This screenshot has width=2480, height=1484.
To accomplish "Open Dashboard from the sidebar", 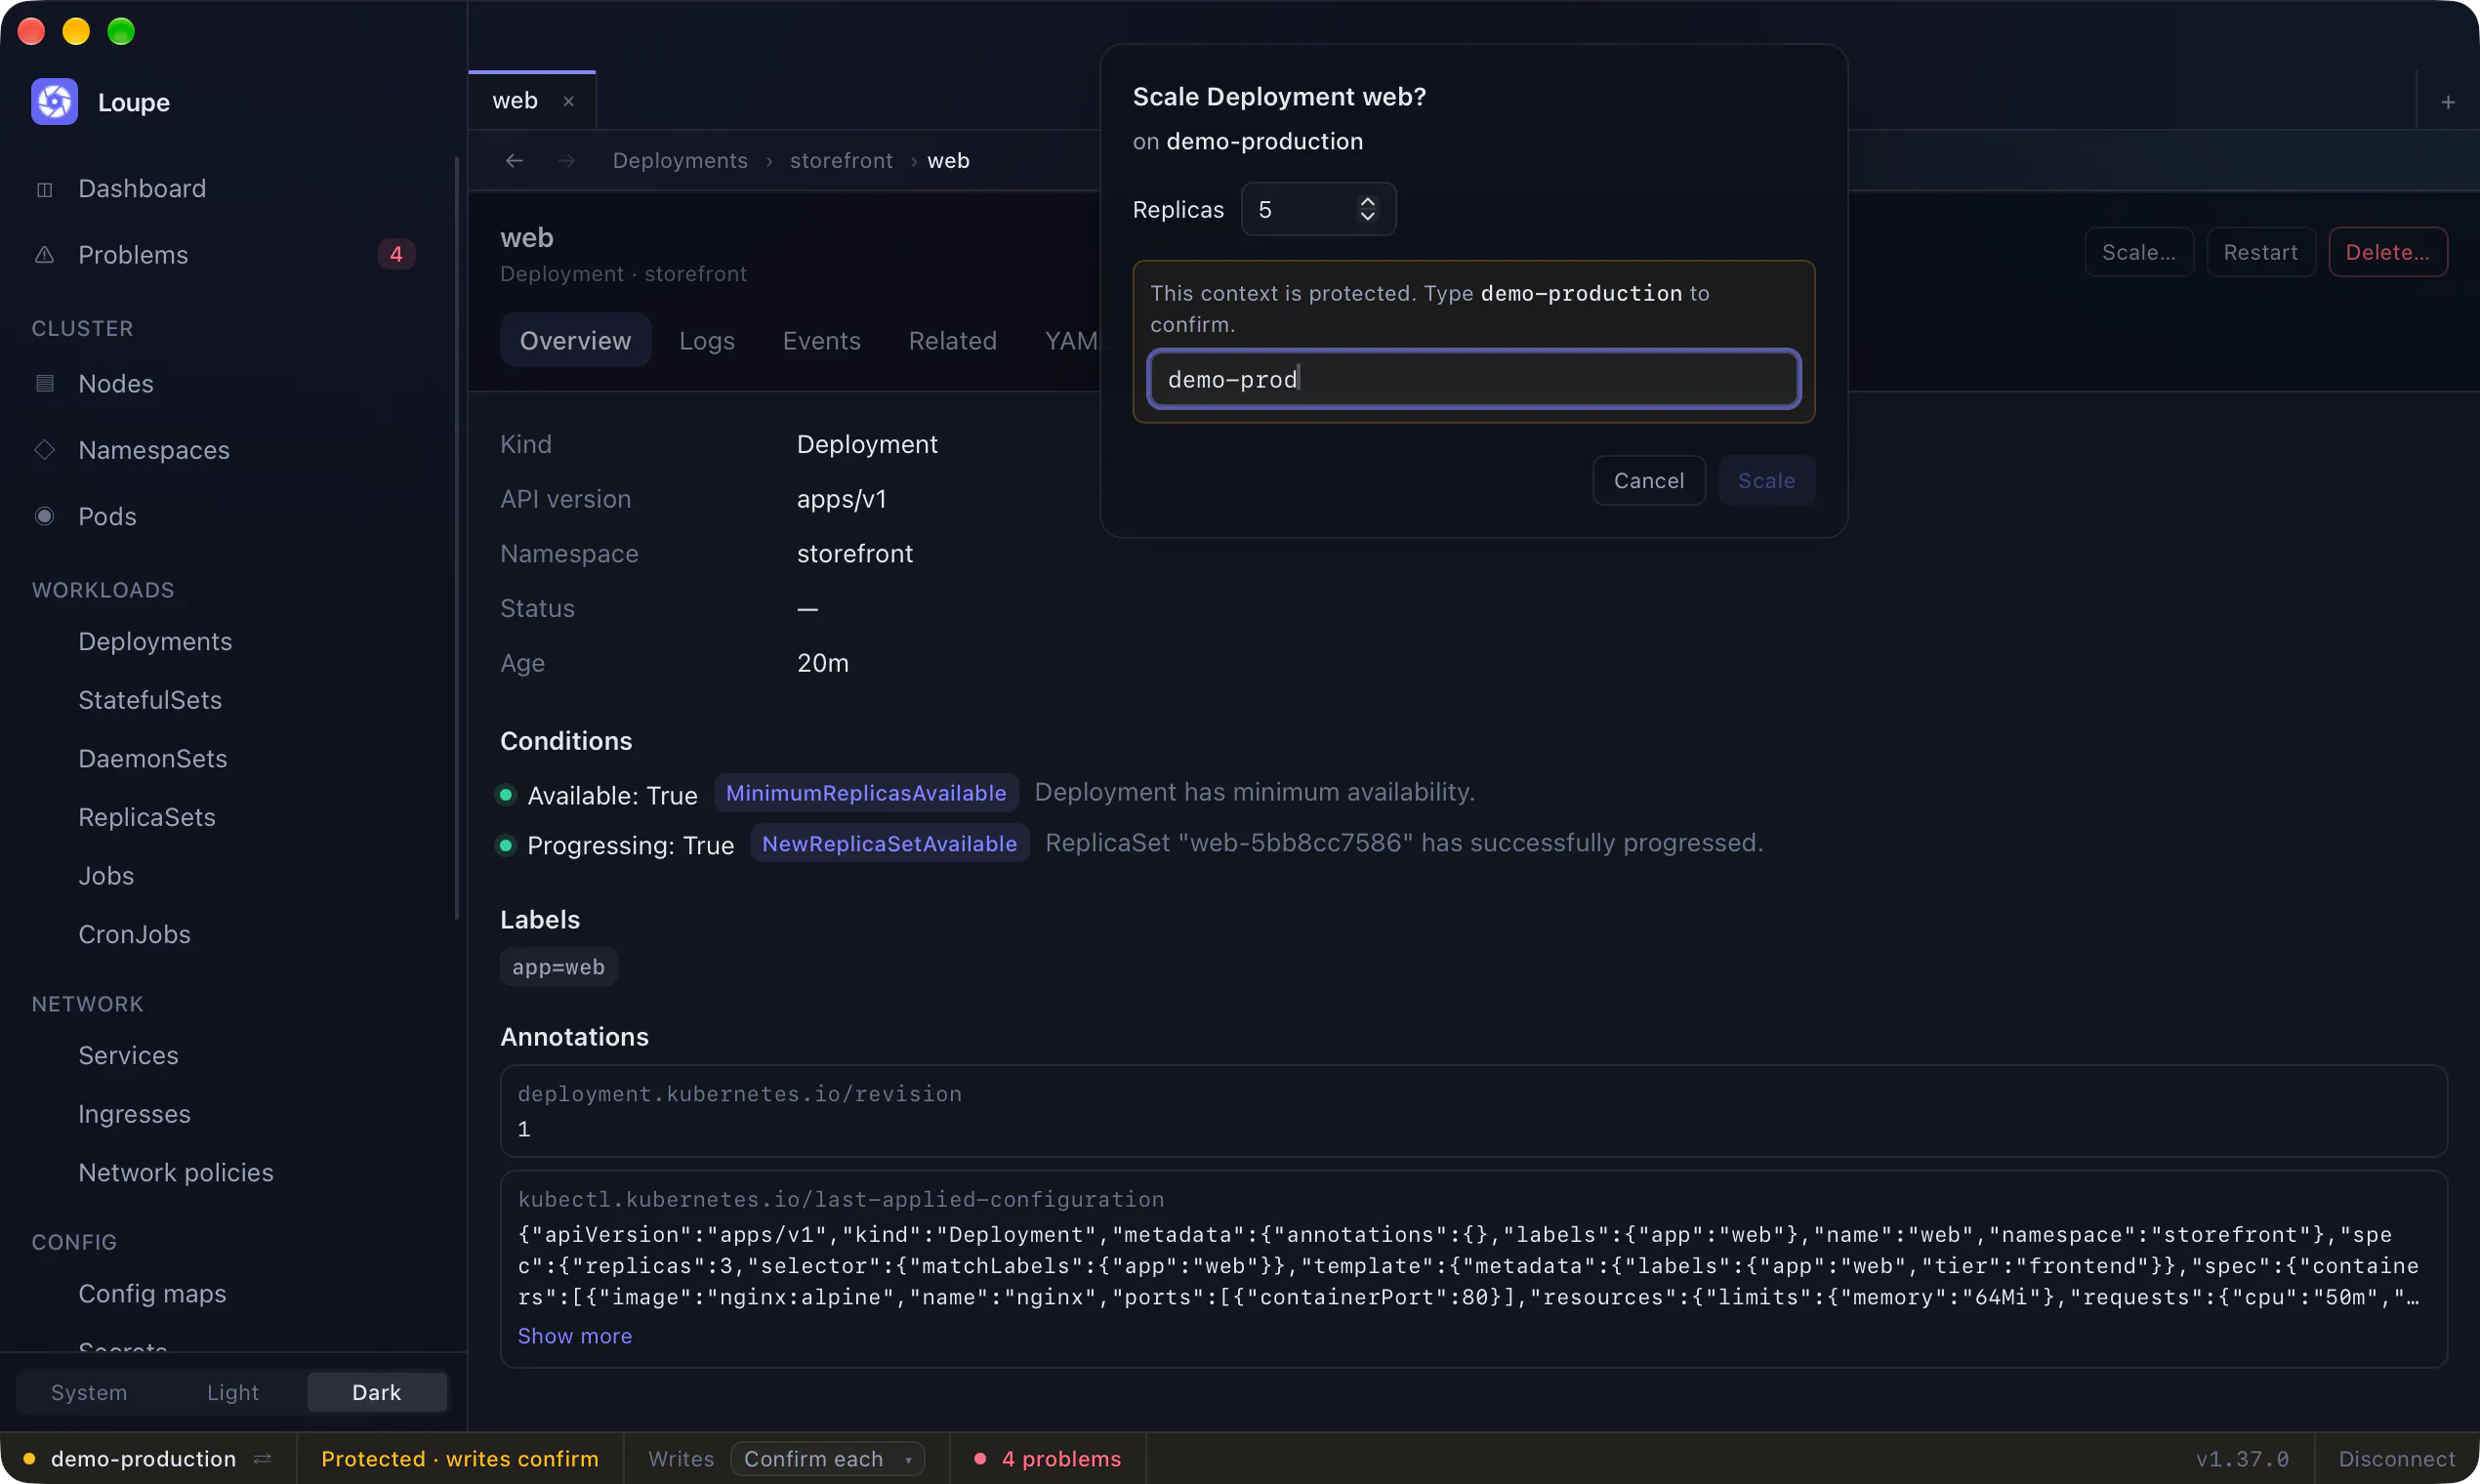I will coord(142,188).
